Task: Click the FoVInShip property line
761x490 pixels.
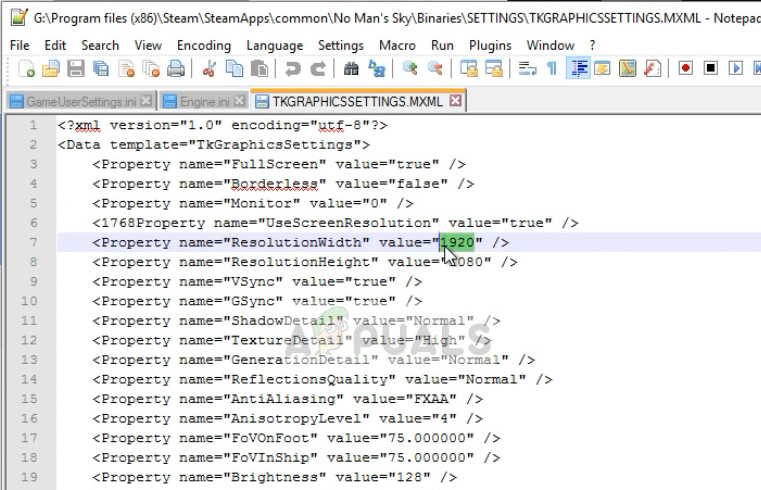Action: 296,457
